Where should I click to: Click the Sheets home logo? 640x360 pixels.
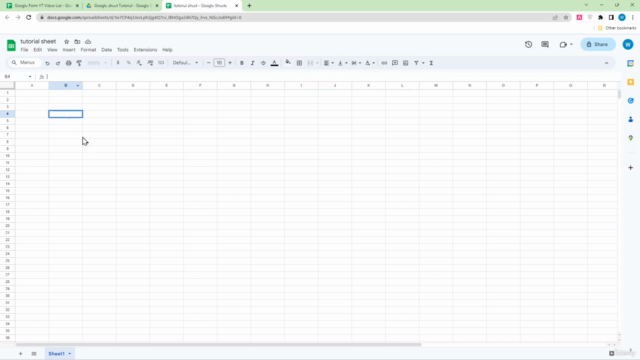pos(11,45)
